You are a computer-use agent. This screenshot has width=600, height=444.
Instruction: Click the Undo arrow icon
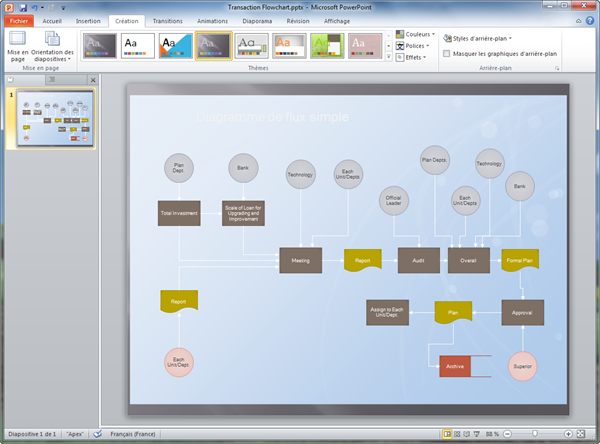[x=35, y=7]
